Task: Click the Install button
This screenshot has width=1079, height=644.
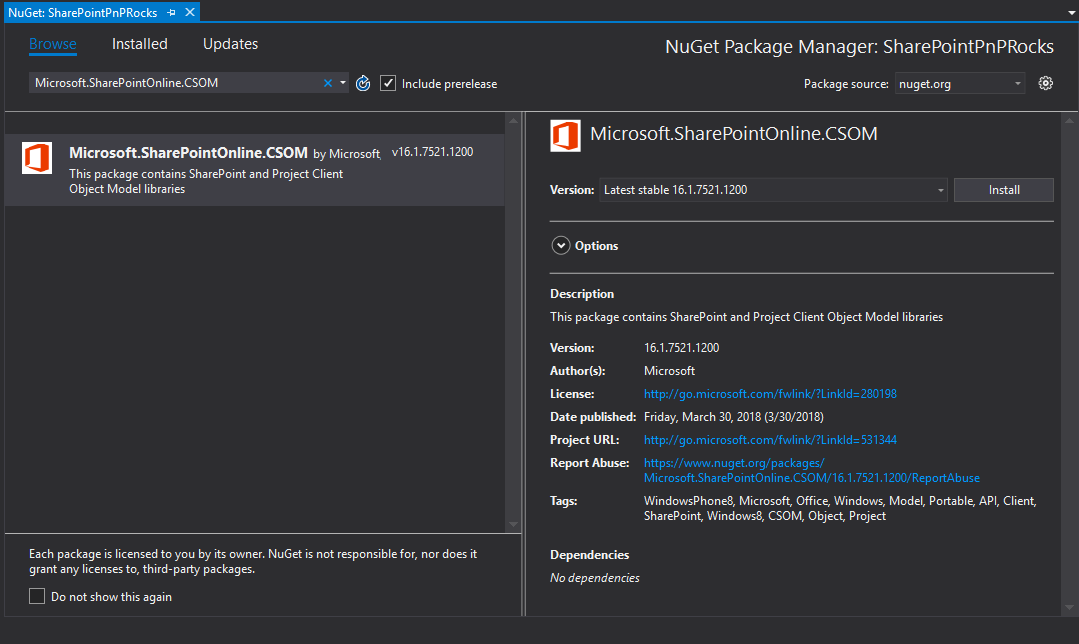Action: [1003, 190]
